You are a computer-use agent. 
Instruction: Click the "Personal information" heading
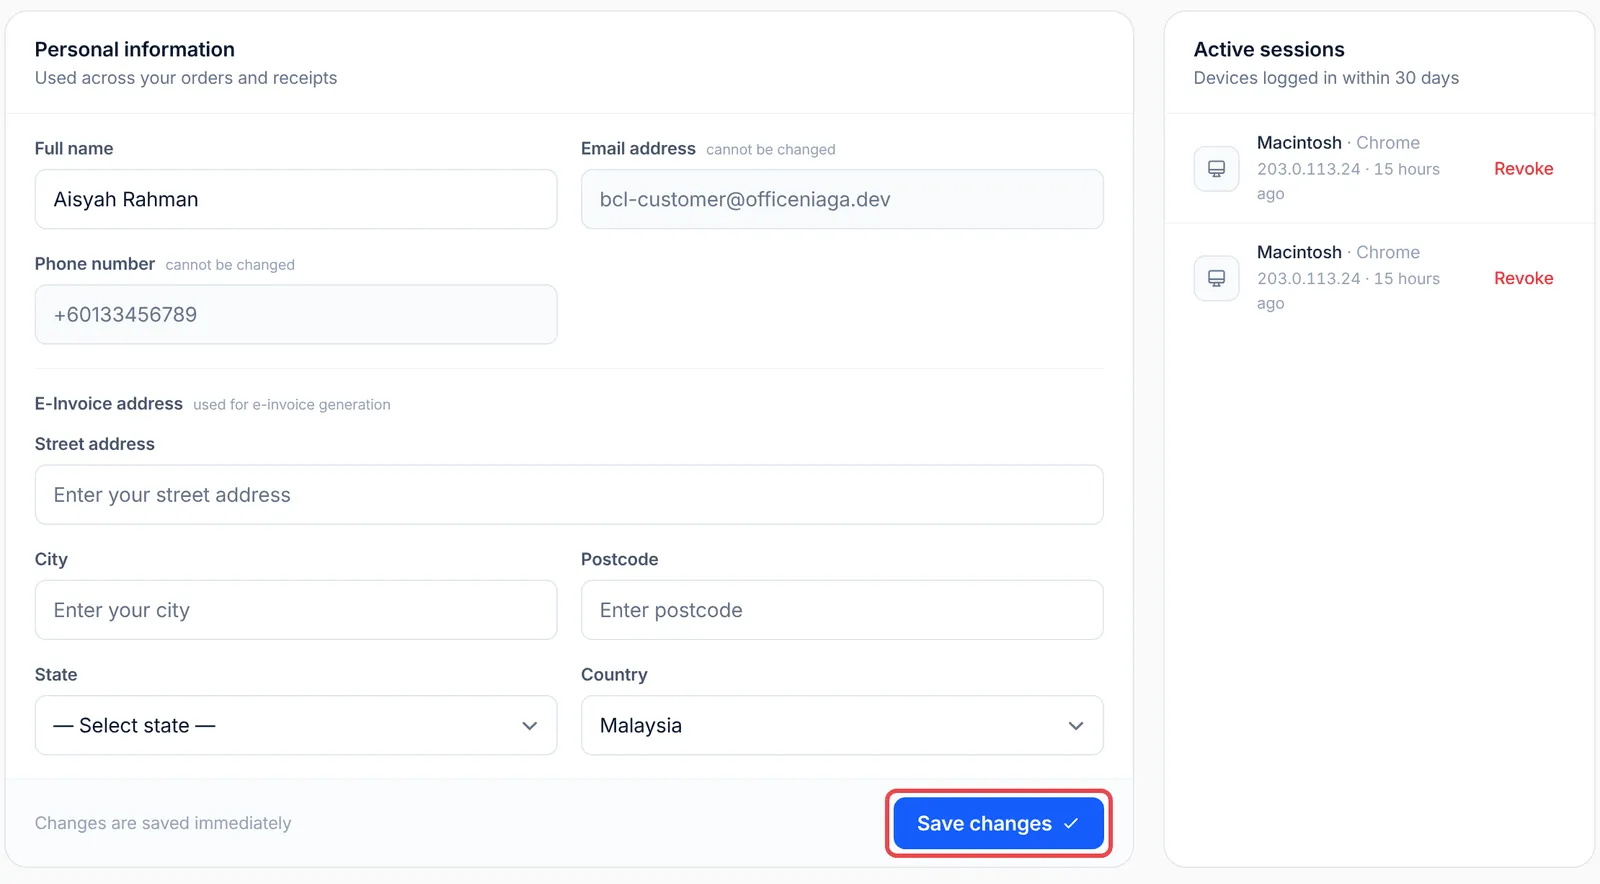pos(135,49)
